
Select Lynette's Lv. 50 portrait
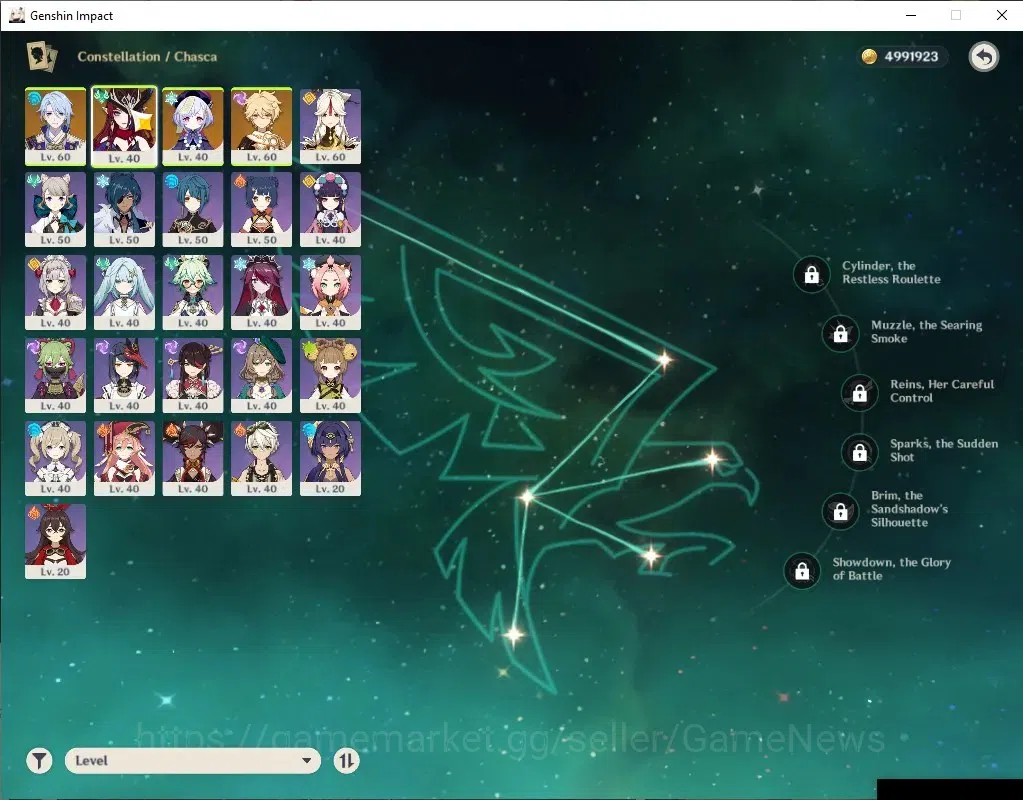tap(55, 209)
